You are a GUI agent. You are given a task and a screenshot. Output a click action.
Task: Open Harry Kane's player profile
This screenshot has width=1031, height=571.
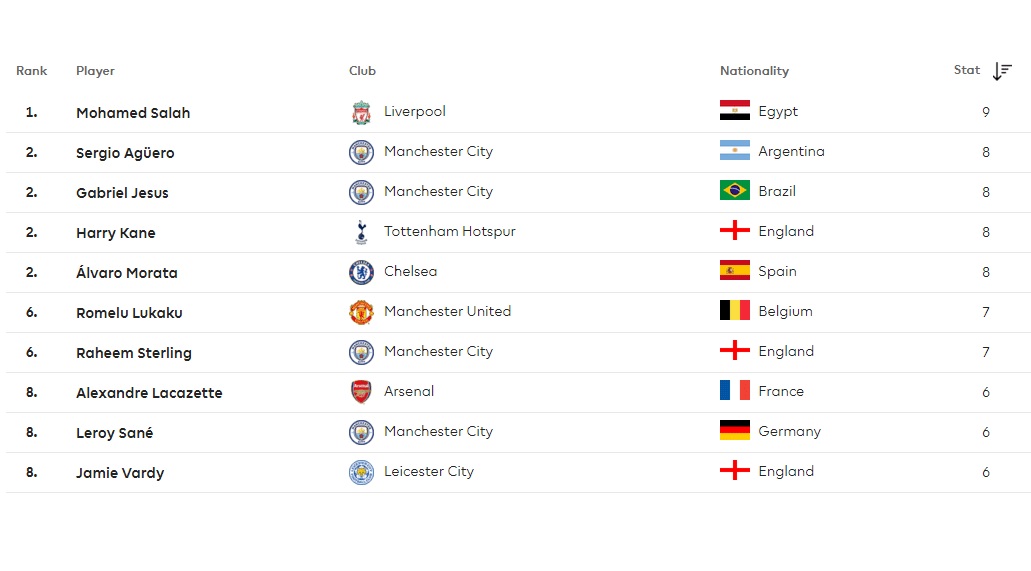116,233
